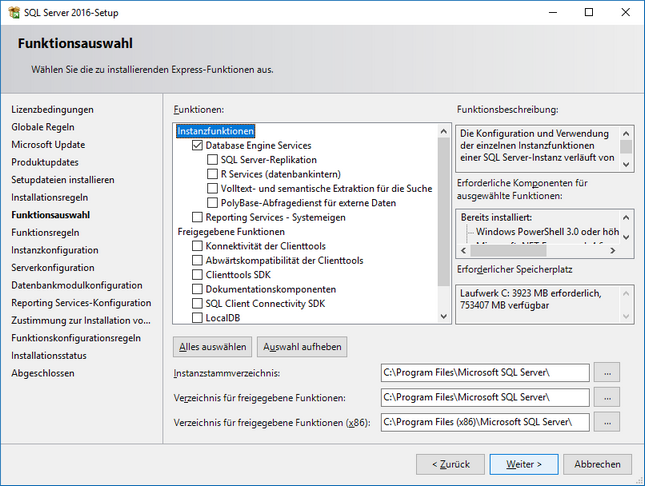Screen dimensions: 645x486
Task: Select Freigegebene Funktionen tree node
Action: pos(231,232)
